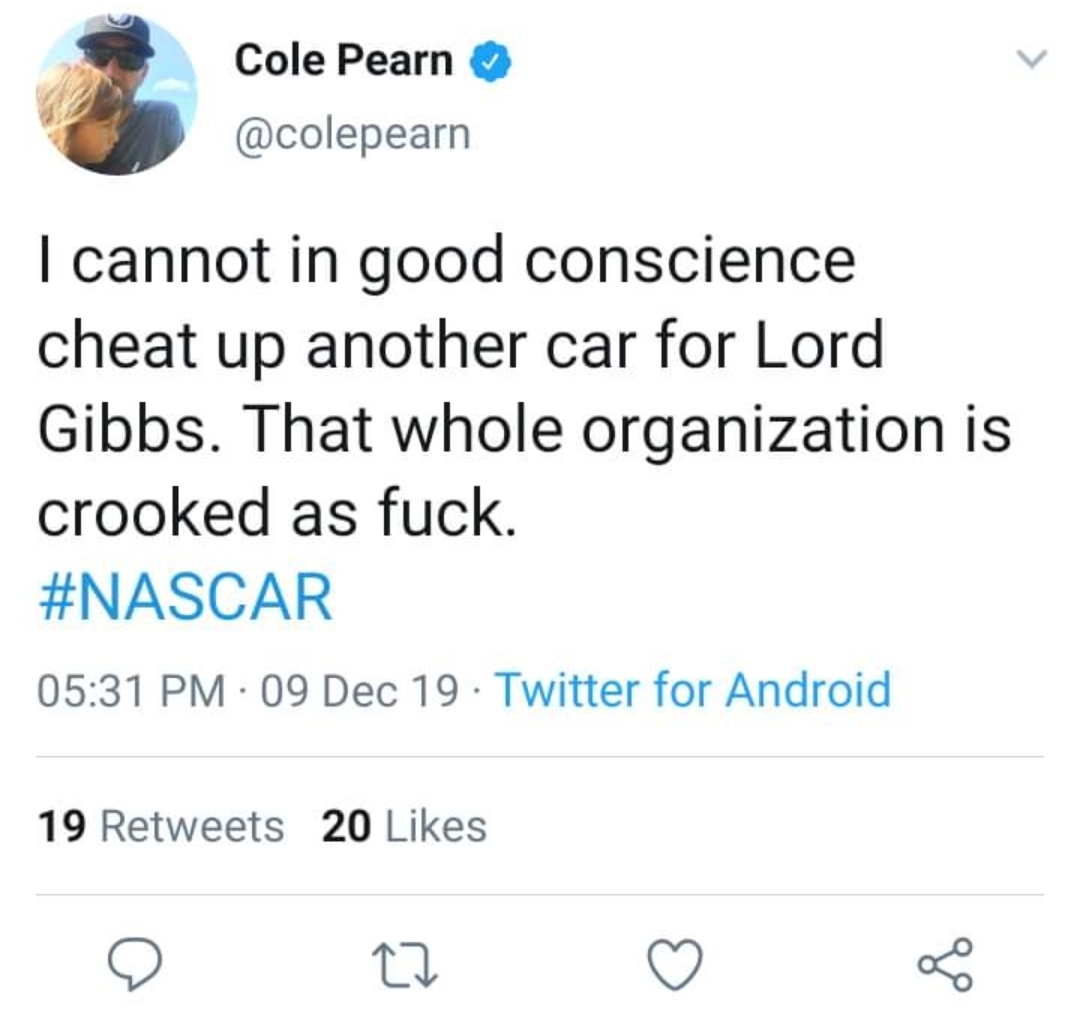Open the @colepearn handle
This screenshot has width=1080, height=1027.
351,133
